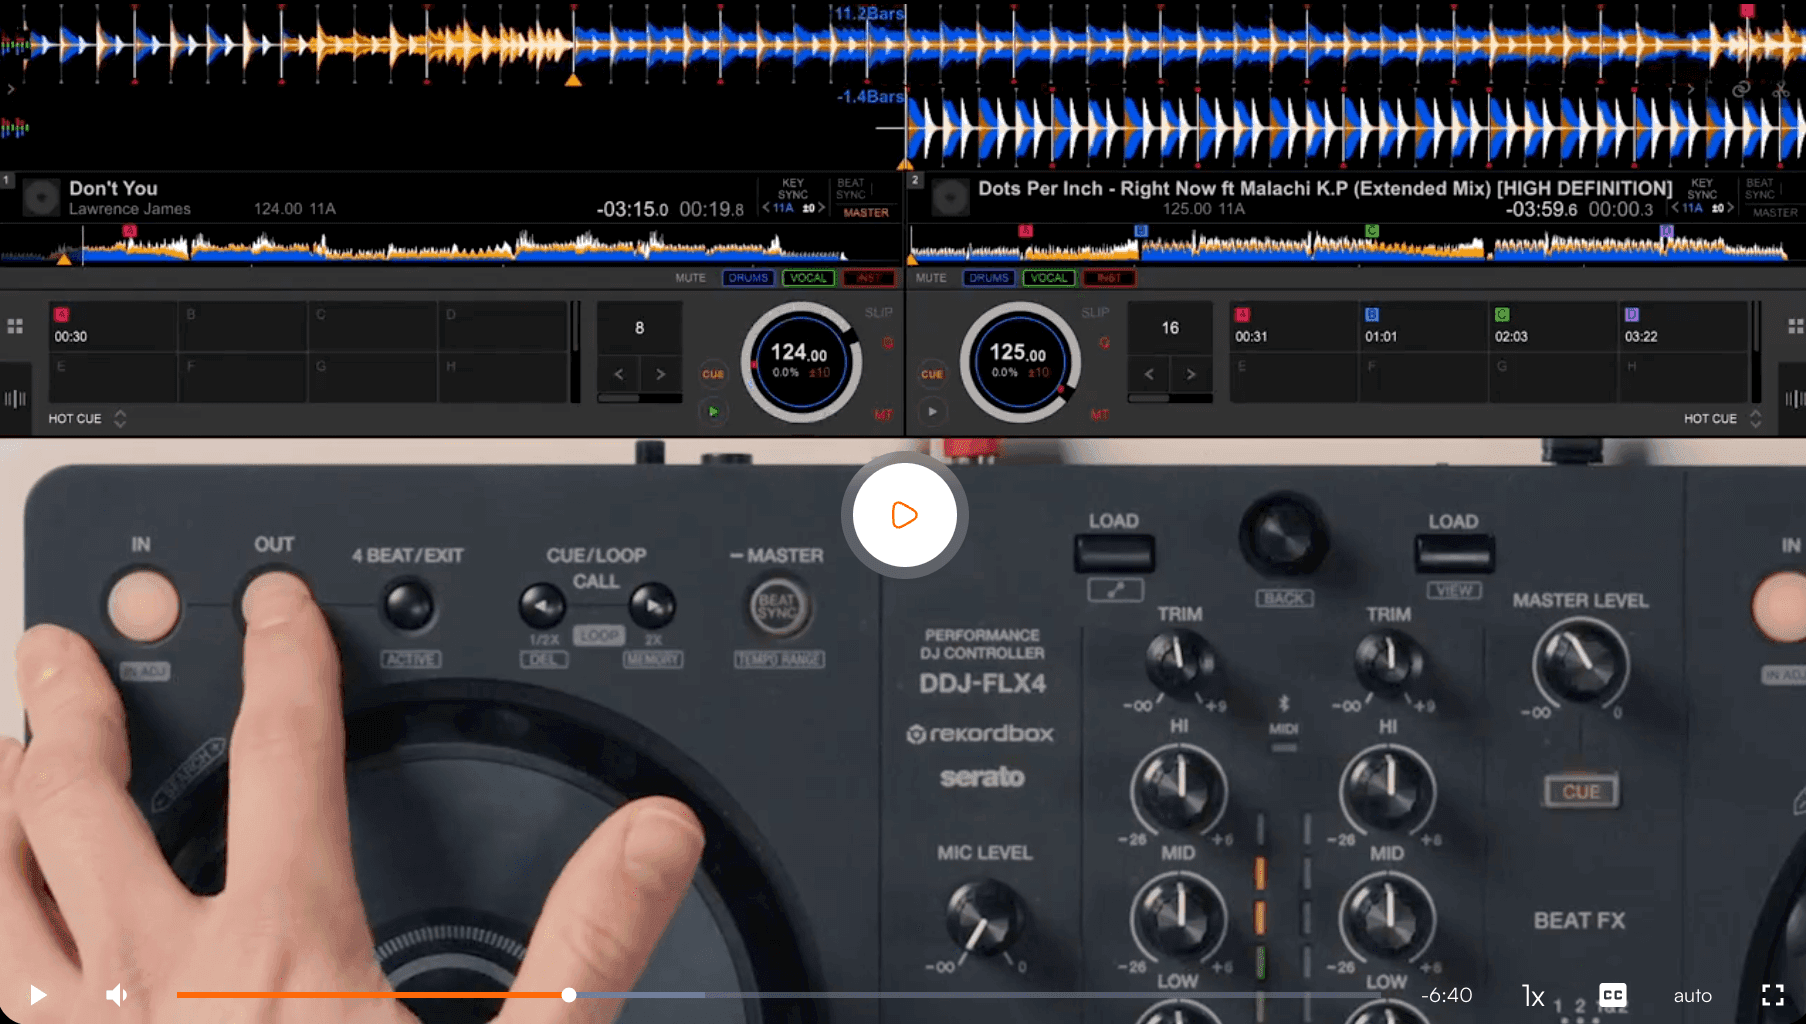Toggle VOCAL stem mute on deck 2

click(x=1048, y=278)
